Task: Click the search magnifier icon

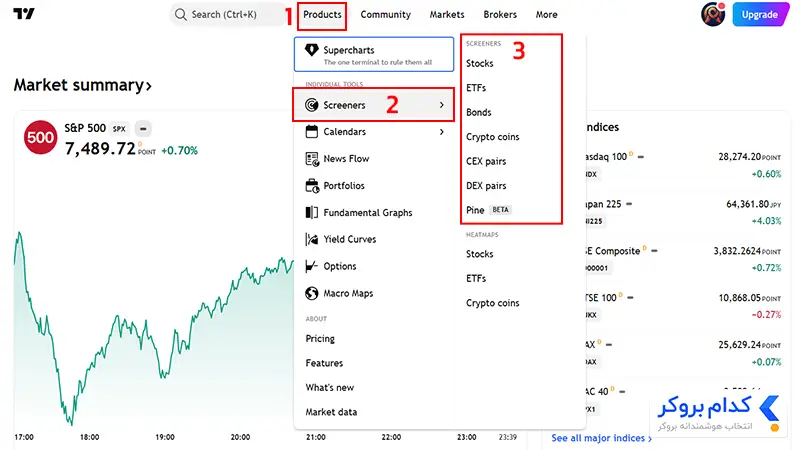Action: [x=181, y=14]
